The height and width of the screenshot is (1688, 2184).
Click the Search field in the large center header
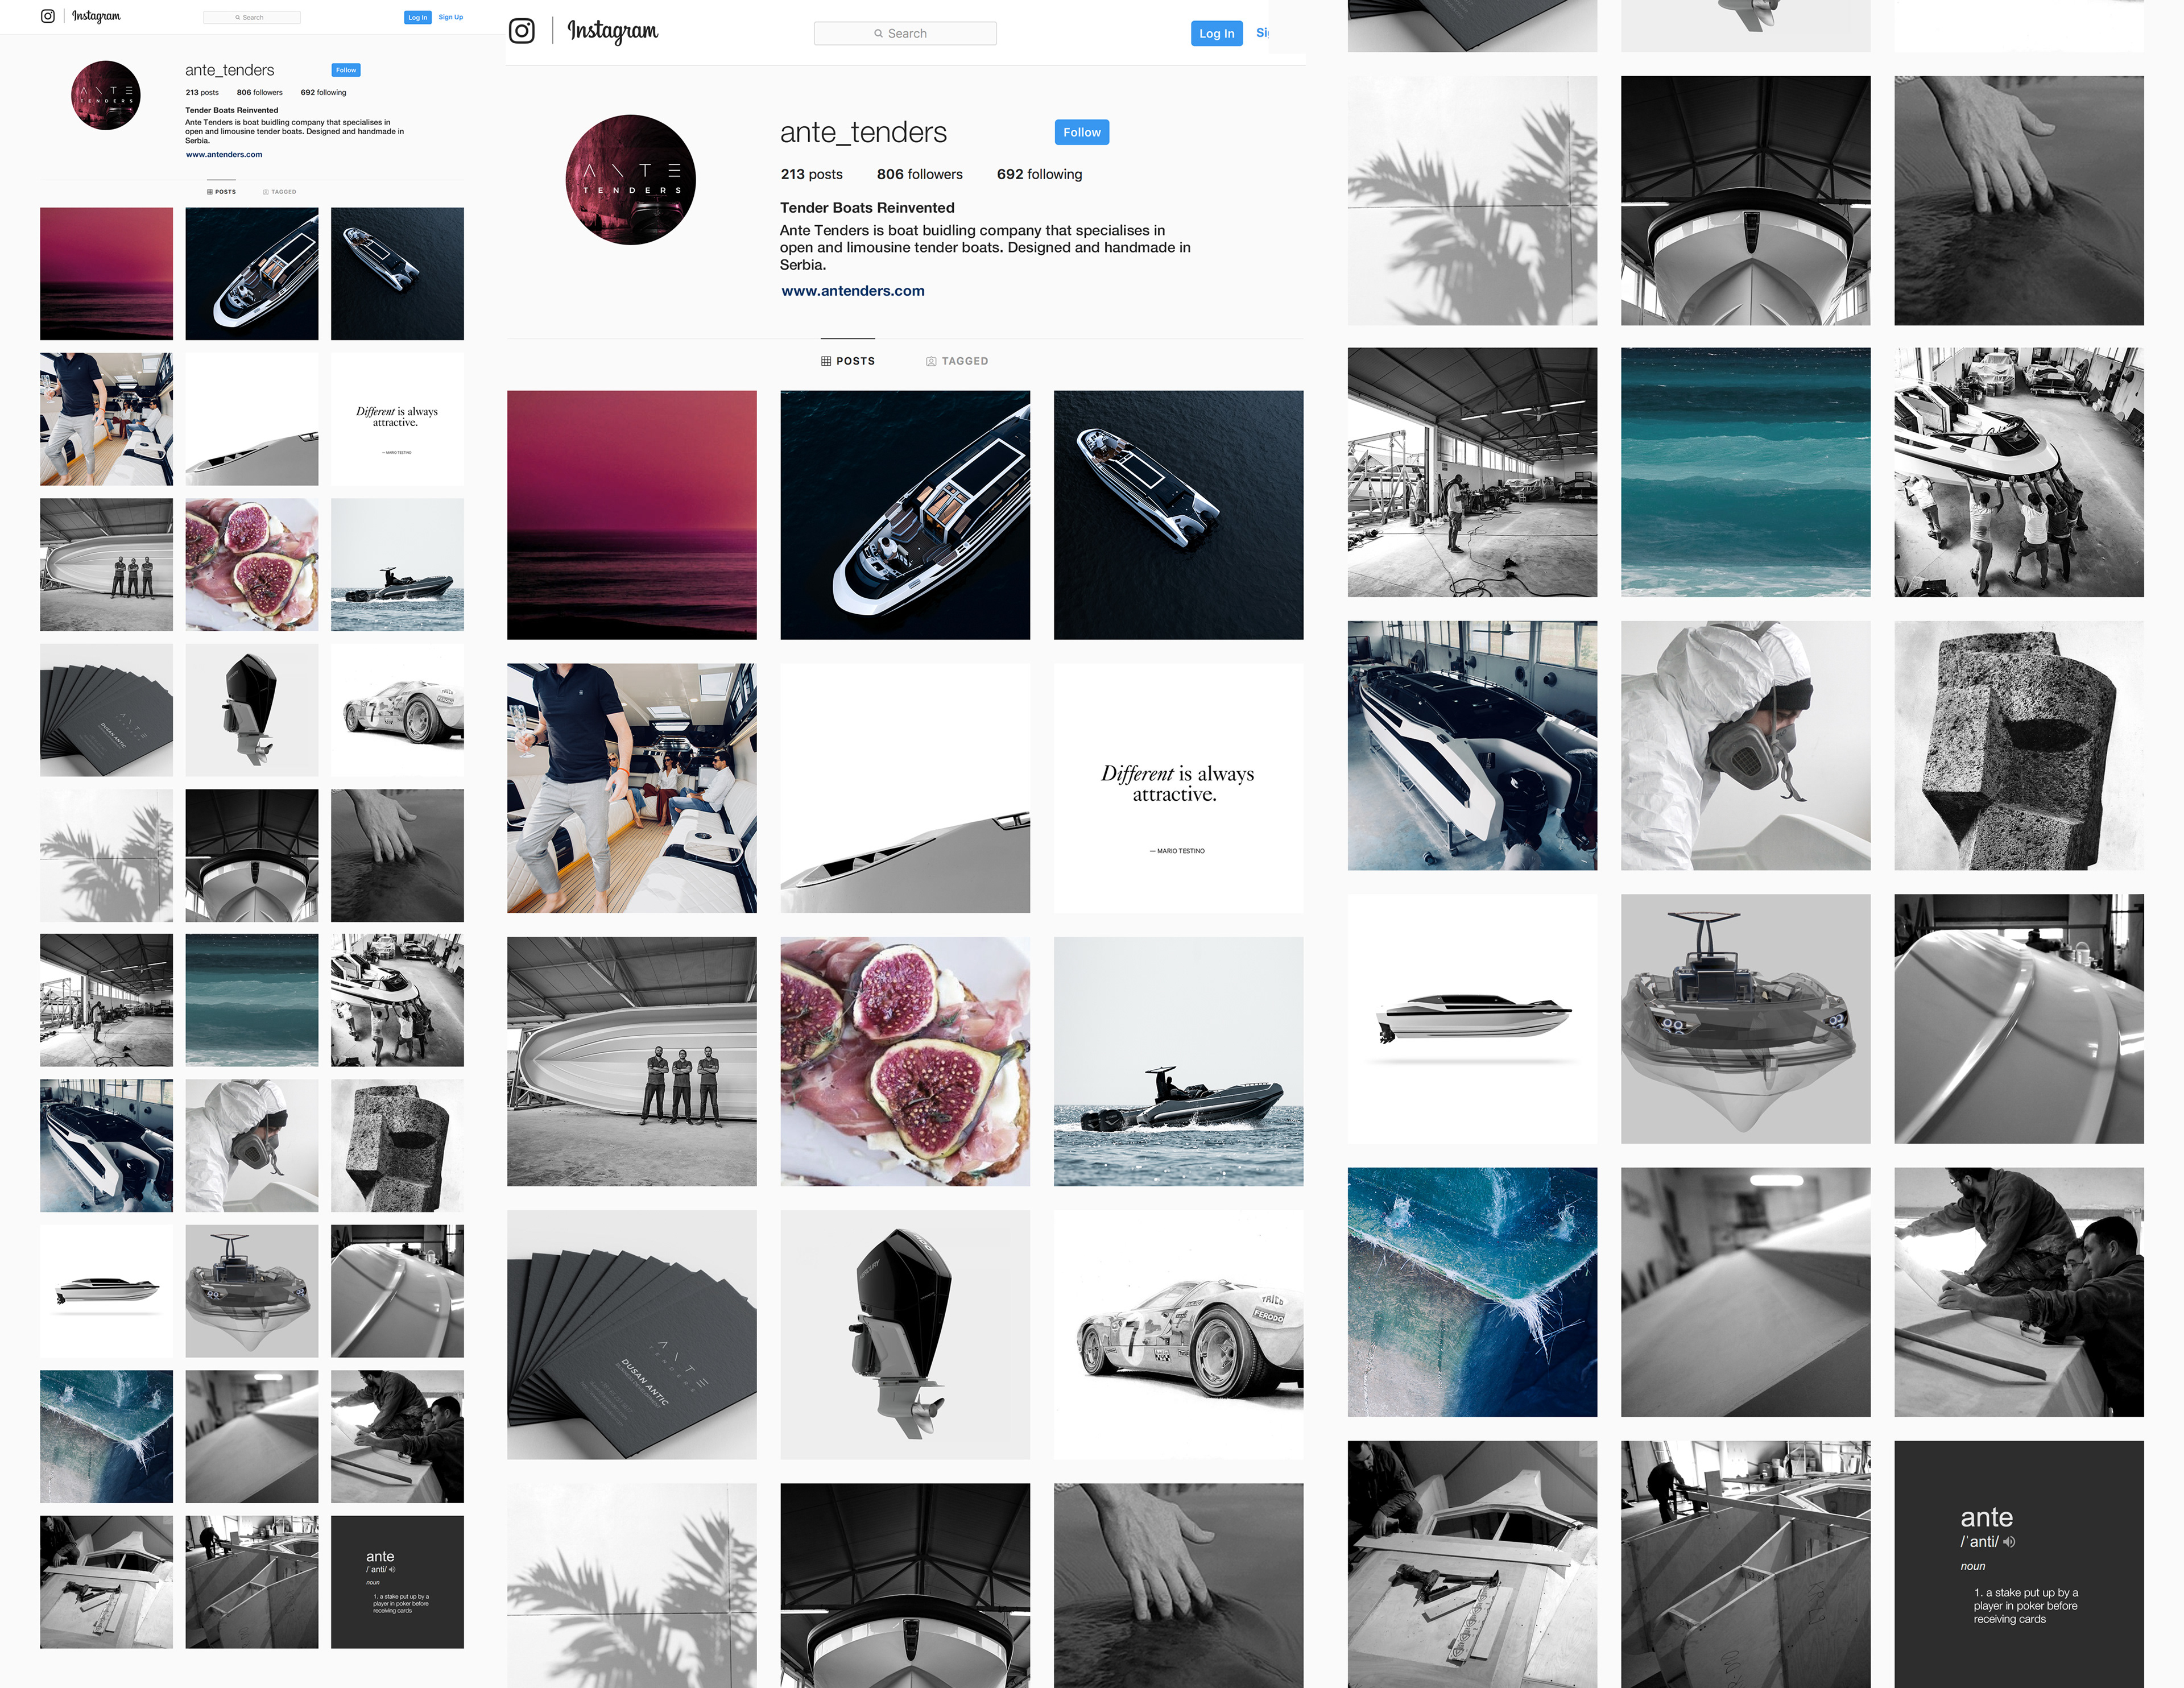tap(905, 33)
